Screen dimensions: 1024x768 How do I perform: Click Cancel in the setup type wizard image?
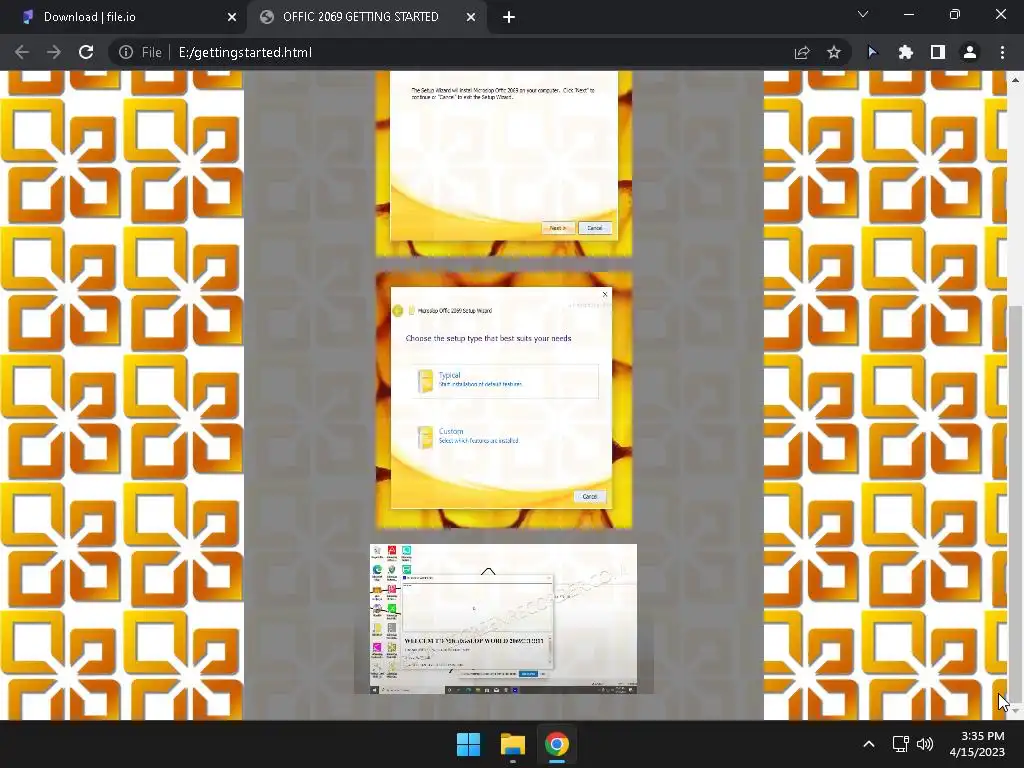(590, 496)
